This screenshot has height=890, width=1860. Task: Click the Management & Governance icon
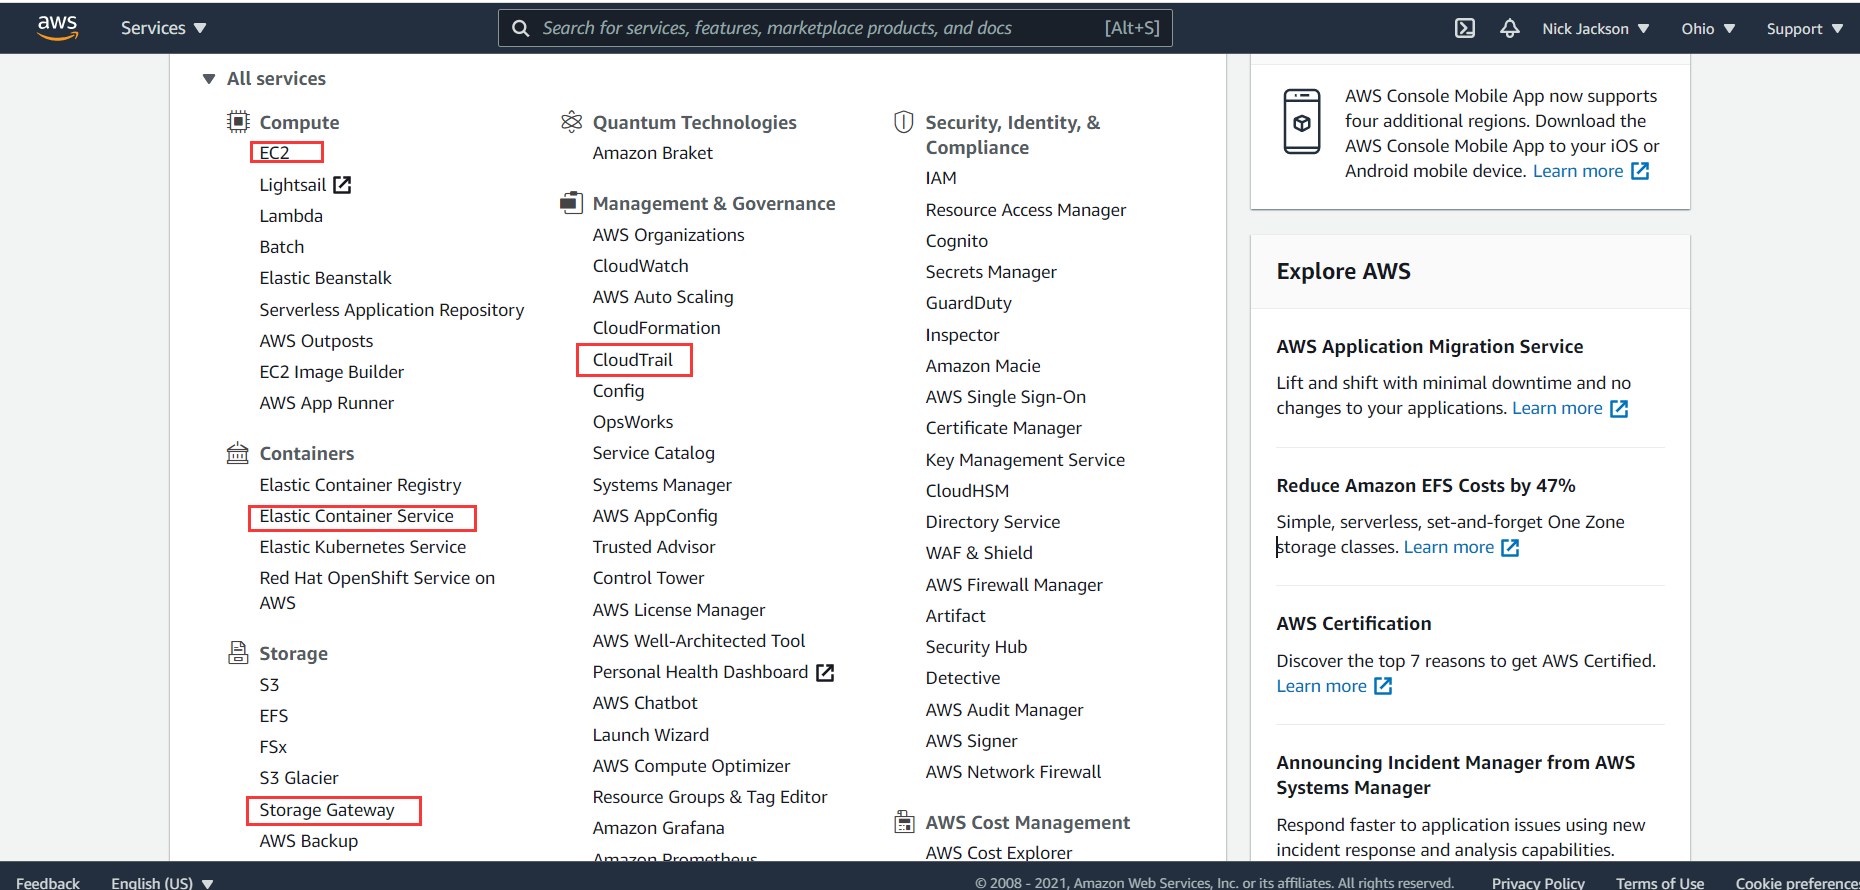(x=571, y=203)
